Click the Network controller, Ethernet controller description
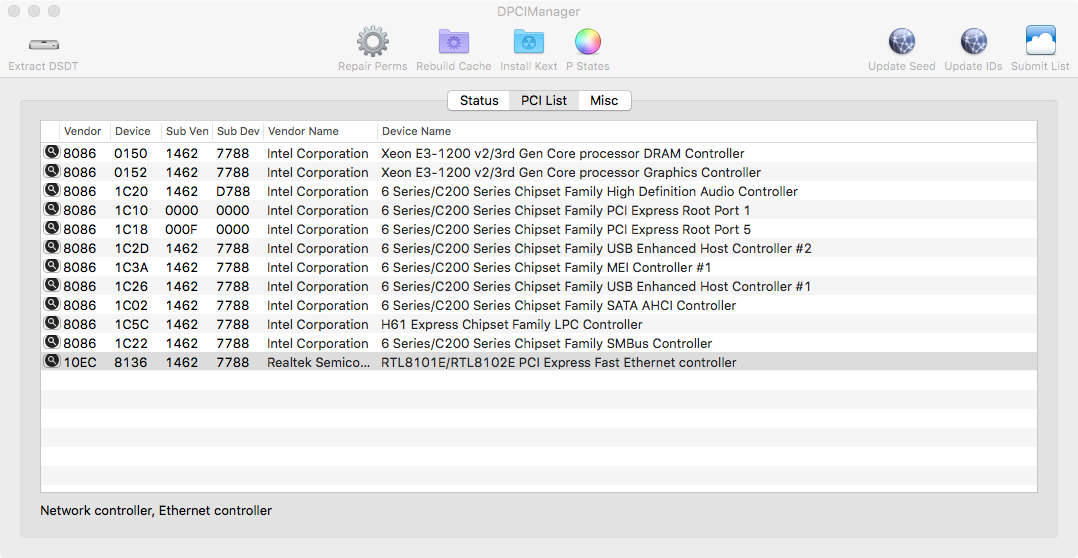 (x=156, y=511)
